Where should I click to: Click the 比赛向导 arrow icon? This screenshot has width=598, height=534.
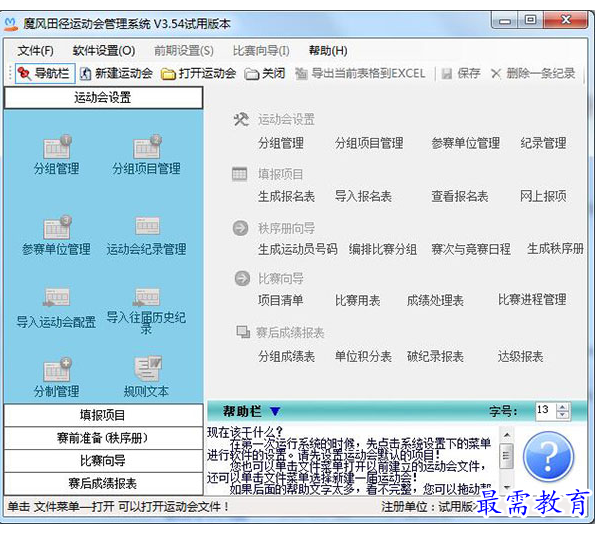tap(242, 278)
